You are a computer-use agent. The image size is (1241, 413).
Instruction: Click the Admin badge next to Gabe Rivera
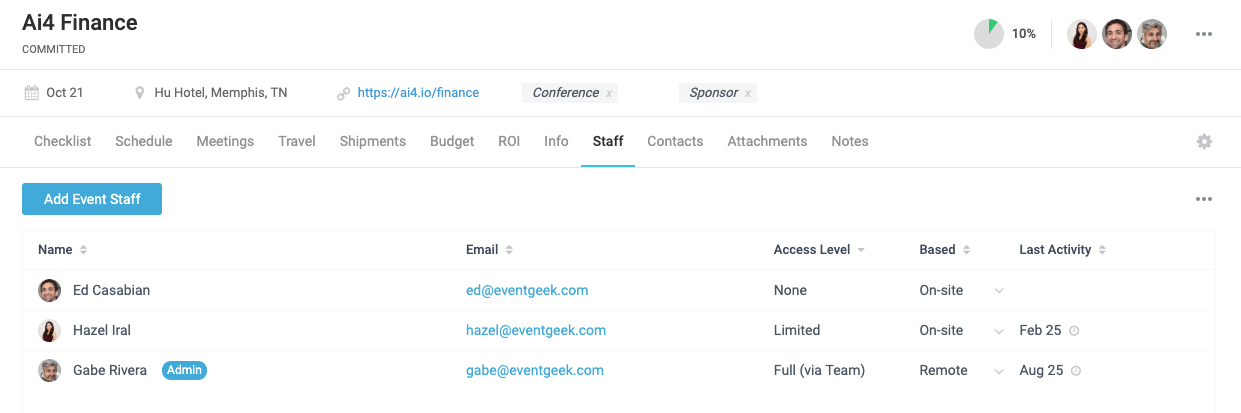[184, 370]
